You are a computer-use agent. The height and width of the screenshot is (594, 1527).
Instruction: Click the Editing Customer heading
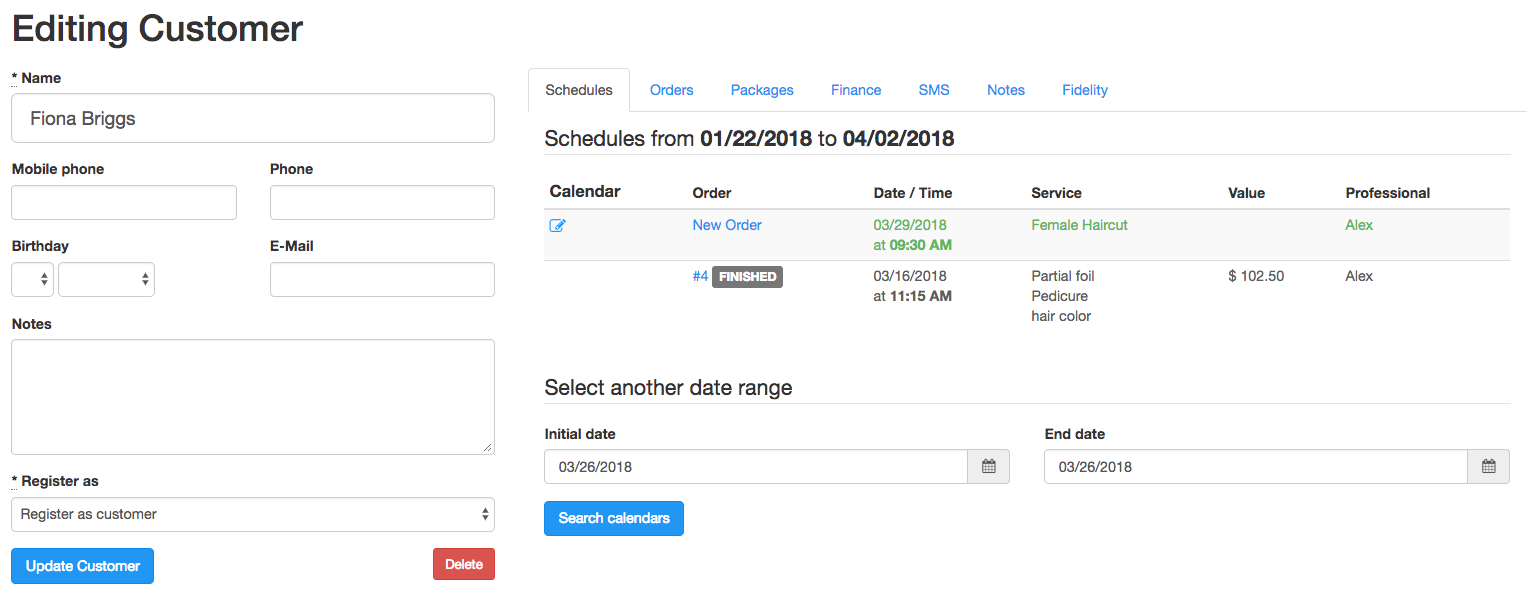click(157, 28)
